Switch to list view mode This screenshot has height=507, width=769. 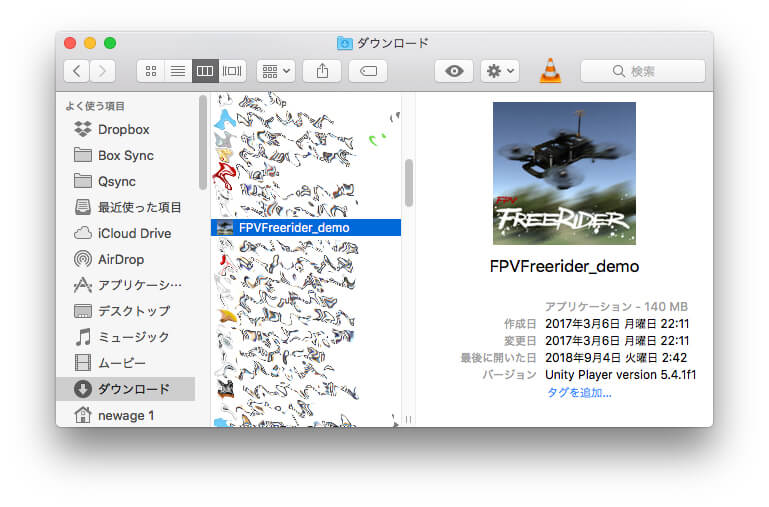pyautogui.click(x=178, y=71)
